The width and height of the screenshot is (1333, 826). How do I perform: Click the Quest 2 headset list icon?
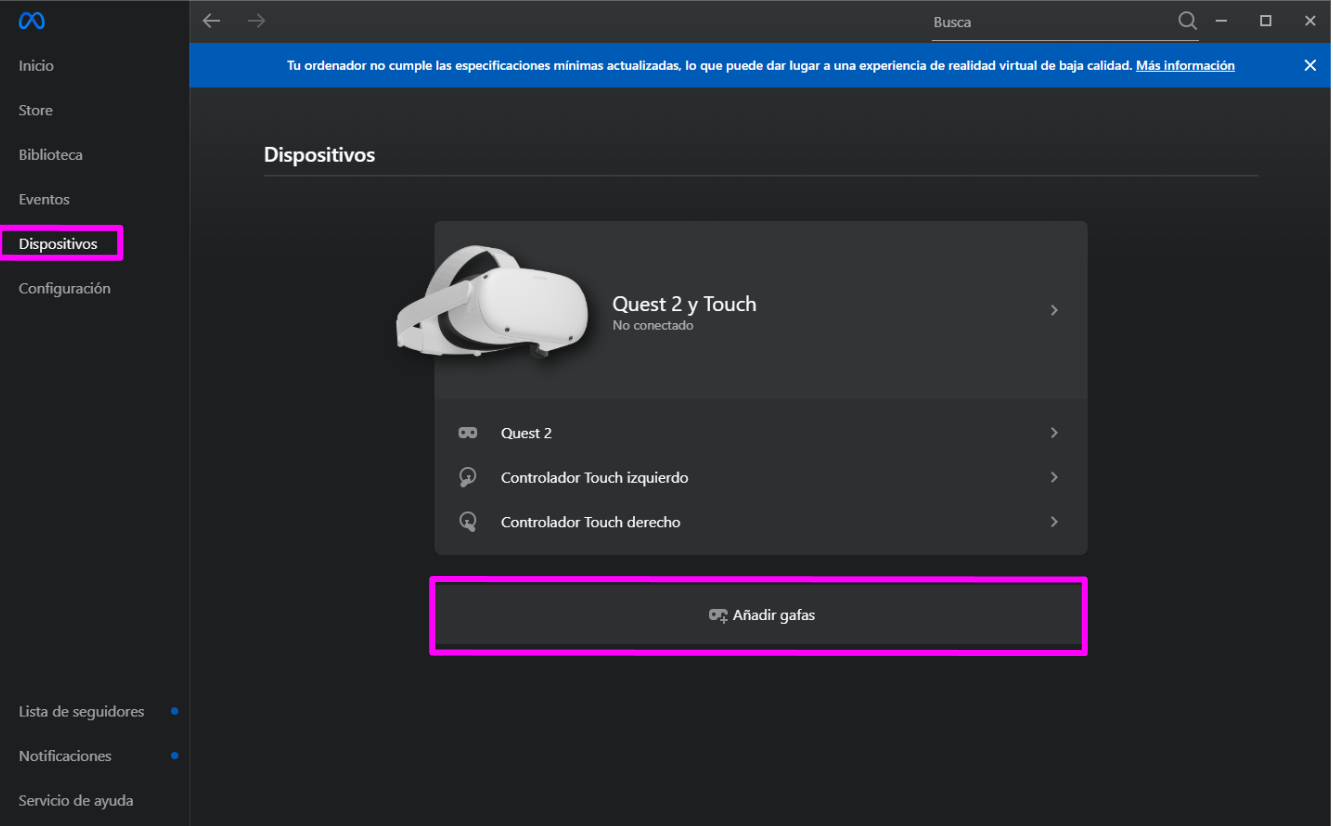[x=467, y=433]
